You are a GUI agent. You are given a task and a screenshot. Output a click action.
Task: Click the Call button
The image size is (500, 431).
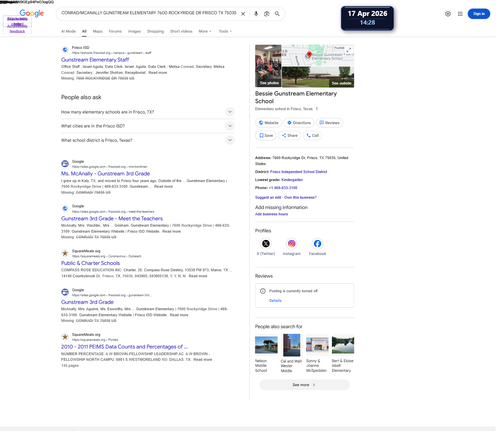pos(313,135)
